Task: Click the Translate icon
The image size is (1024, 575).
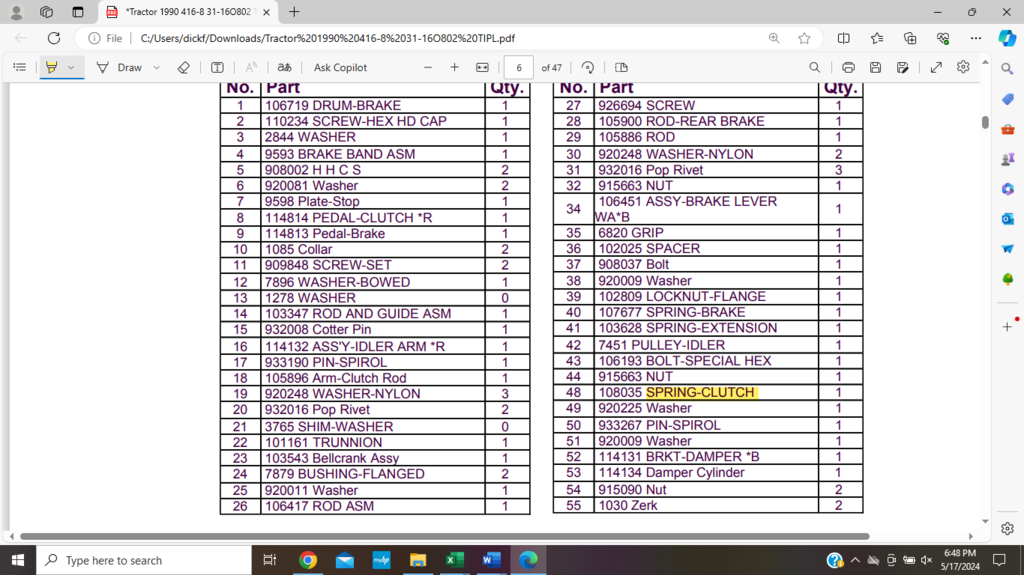Action: (284, 67)
